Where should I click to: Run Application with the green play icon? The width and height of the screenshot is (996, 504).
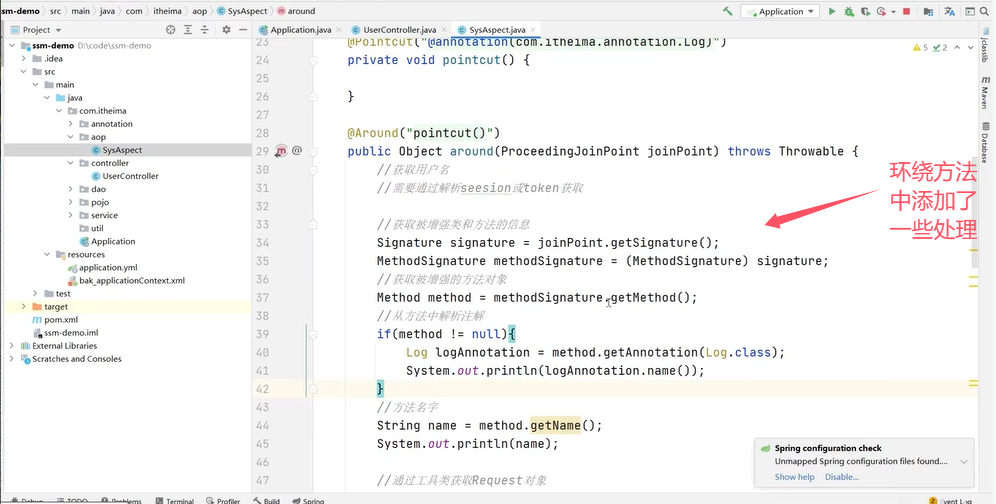coord(831,11)
